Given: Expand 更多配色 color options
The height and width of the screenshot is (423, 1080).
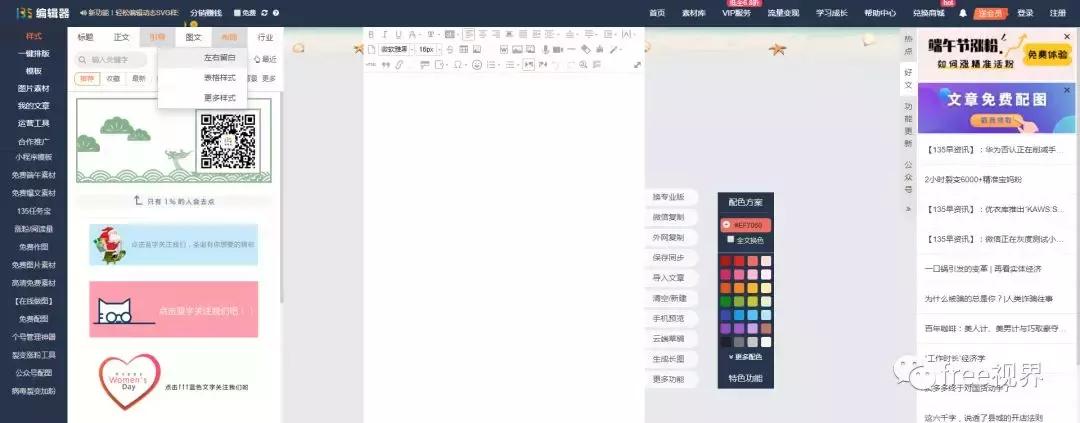Looking at the screenshot, I should (x=745, y=357).
